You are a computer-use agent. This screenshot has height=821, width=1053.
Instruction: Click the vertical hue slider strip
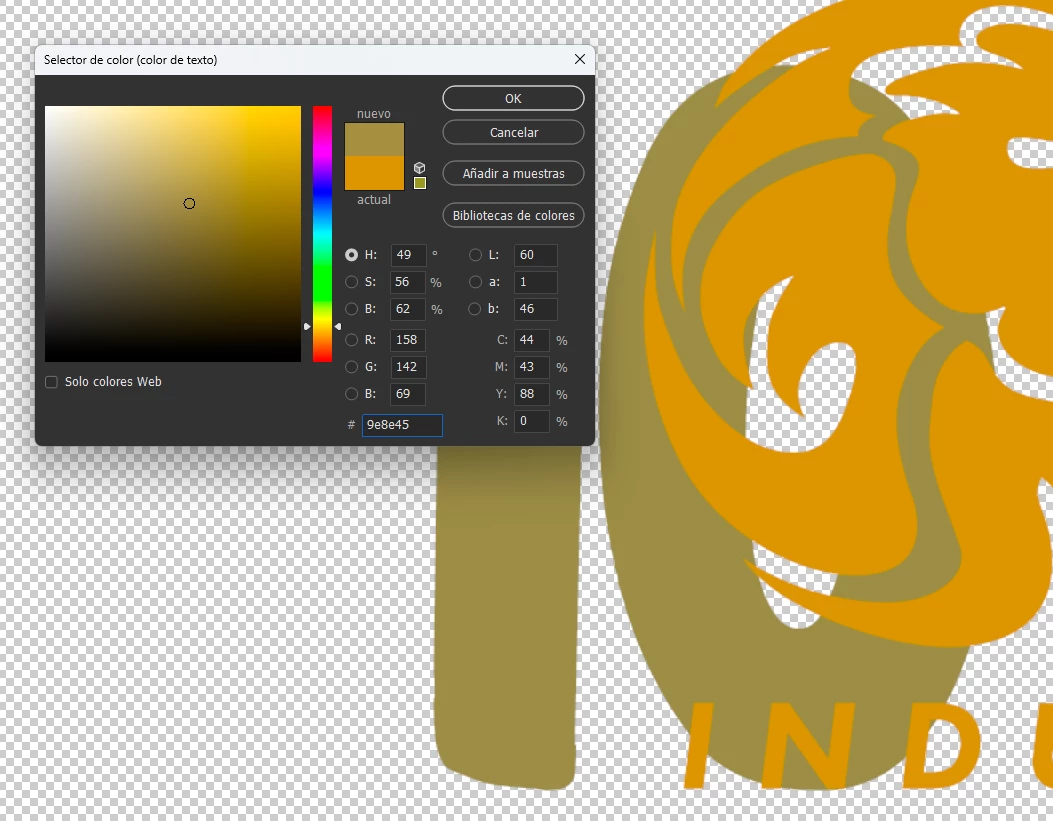pos(322,234)
